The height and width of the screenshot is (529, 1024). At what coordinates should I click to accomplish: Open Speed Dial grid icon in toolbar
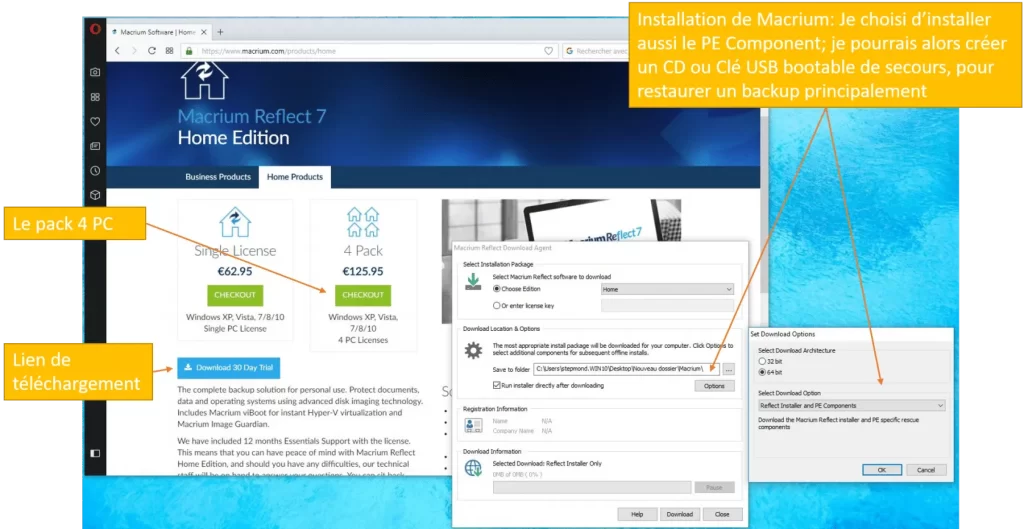pyautogui.click(x=169, y=50)
